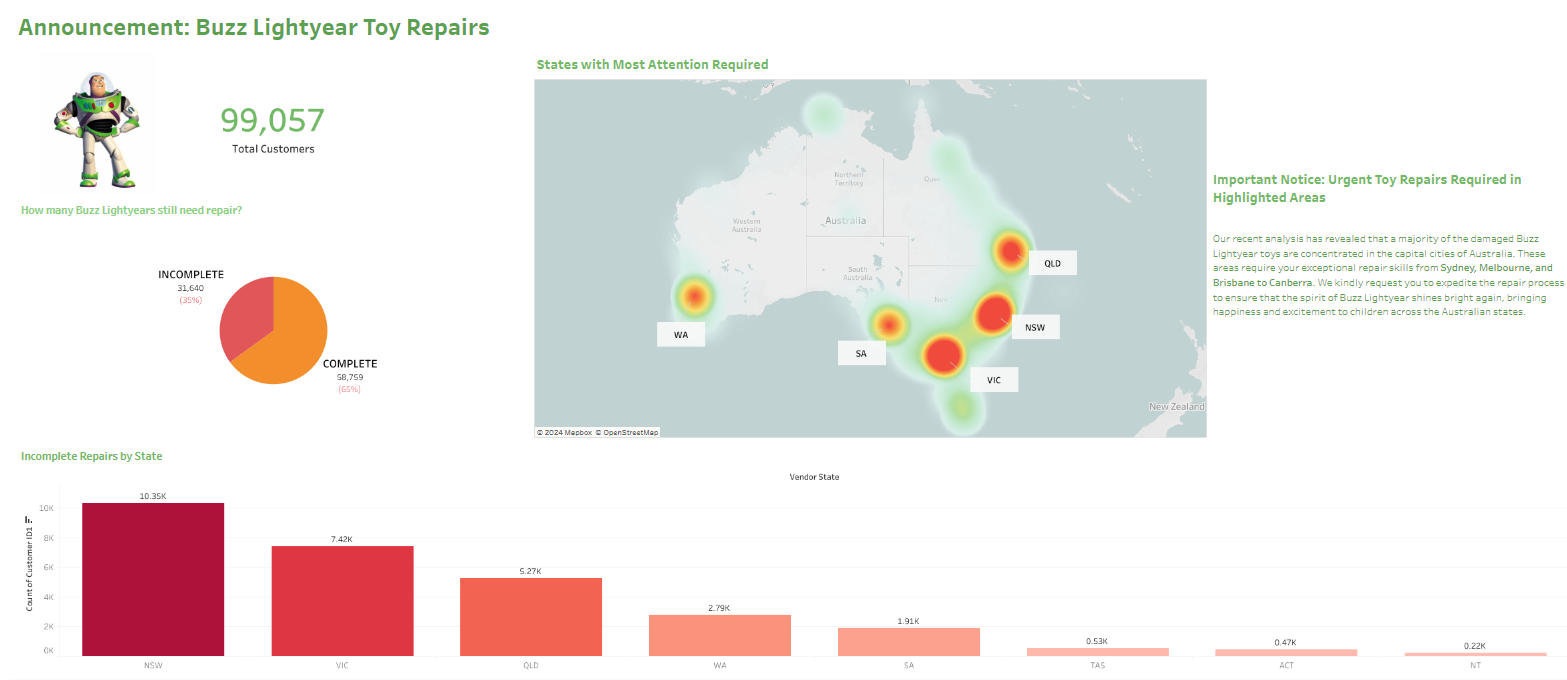Screen dimensions: 1567x680
Task: Select the NT bar in the chart
Action: pos(1475,654)
